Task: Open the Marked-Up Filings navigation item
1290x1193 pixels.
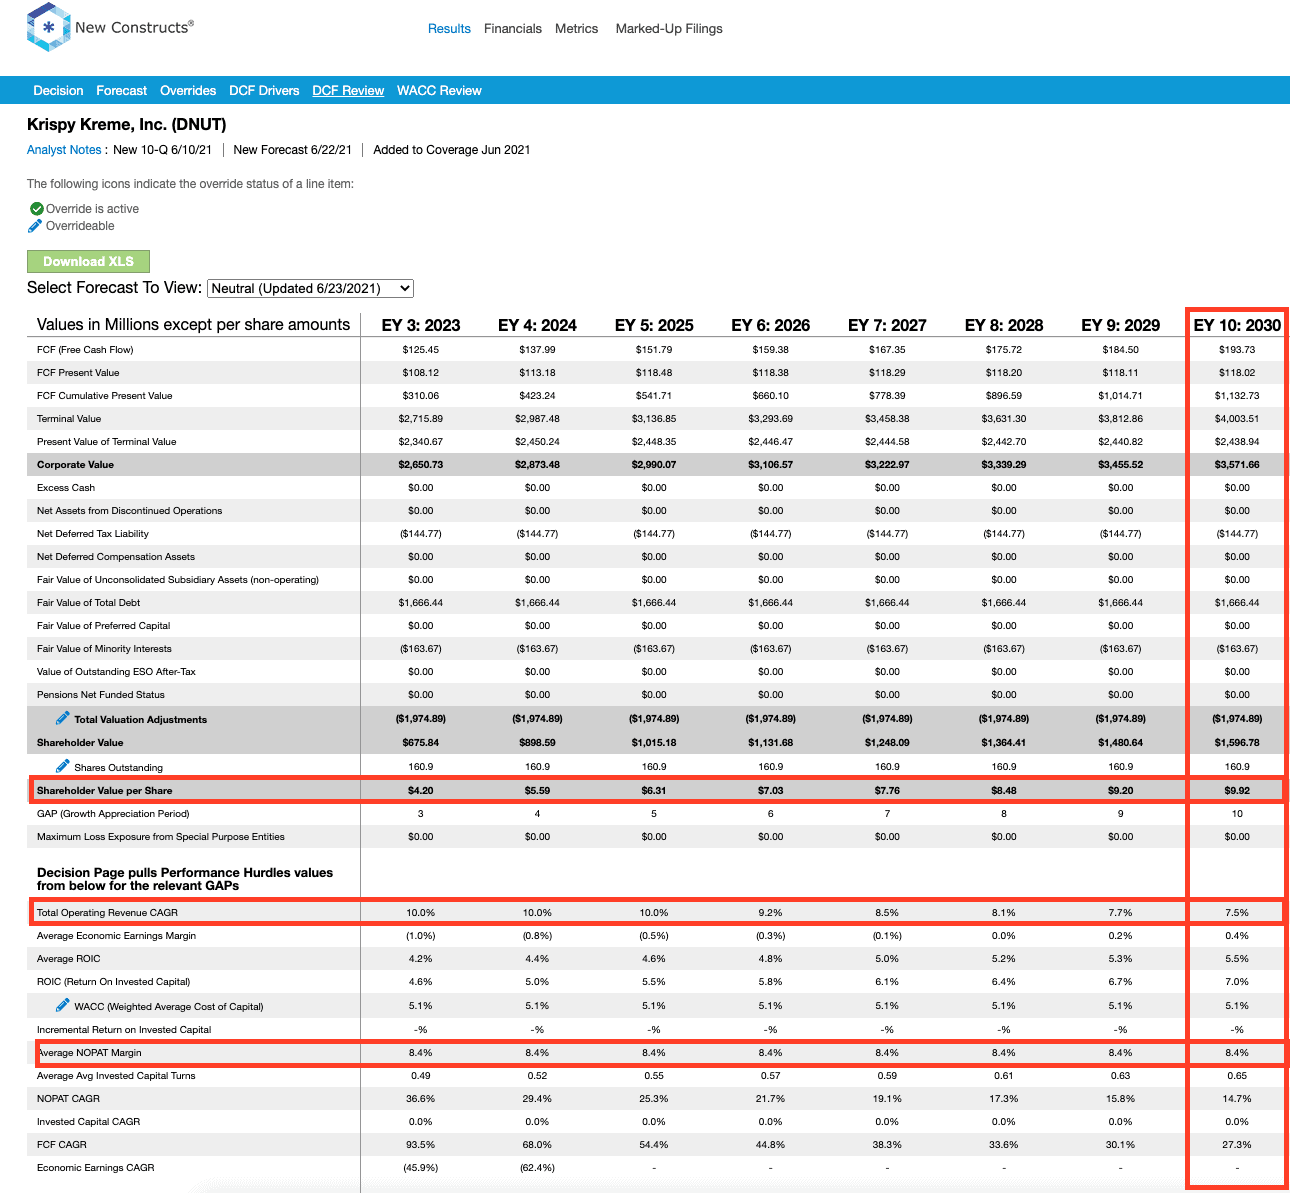Action: tap(669, 29)
